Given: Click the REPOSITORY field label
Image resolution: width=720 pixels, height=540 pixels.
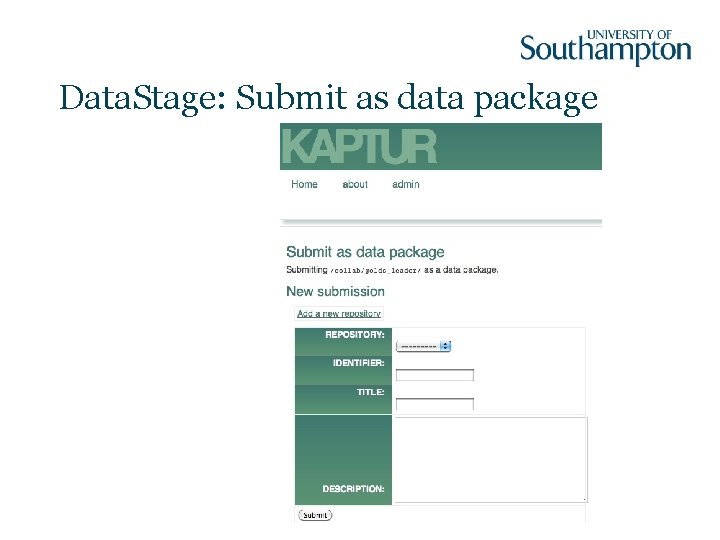Looking at the screenshot, I should (x=354, y=335).
